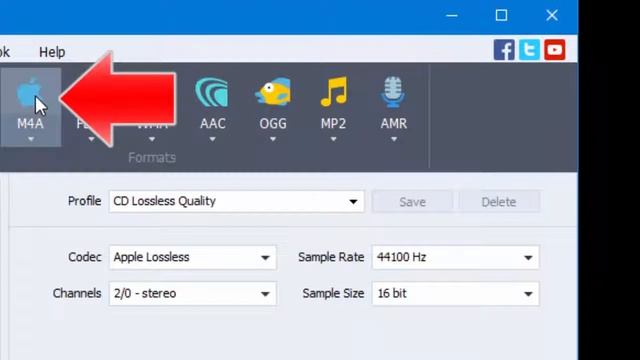Maximize the window
The width and height of the screenshot is (640, 360).
coord(502,16)
